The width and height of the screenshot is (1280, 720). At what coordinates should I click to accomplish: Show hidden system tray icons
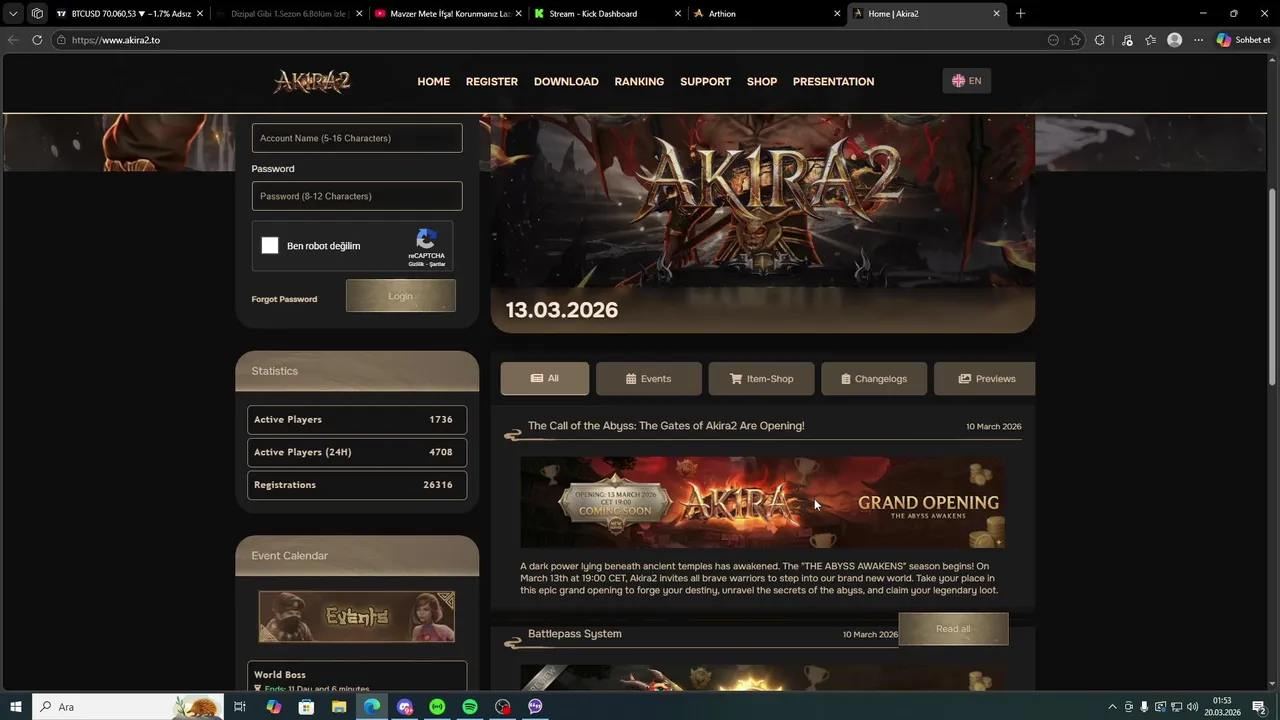tap(1112, 707)
